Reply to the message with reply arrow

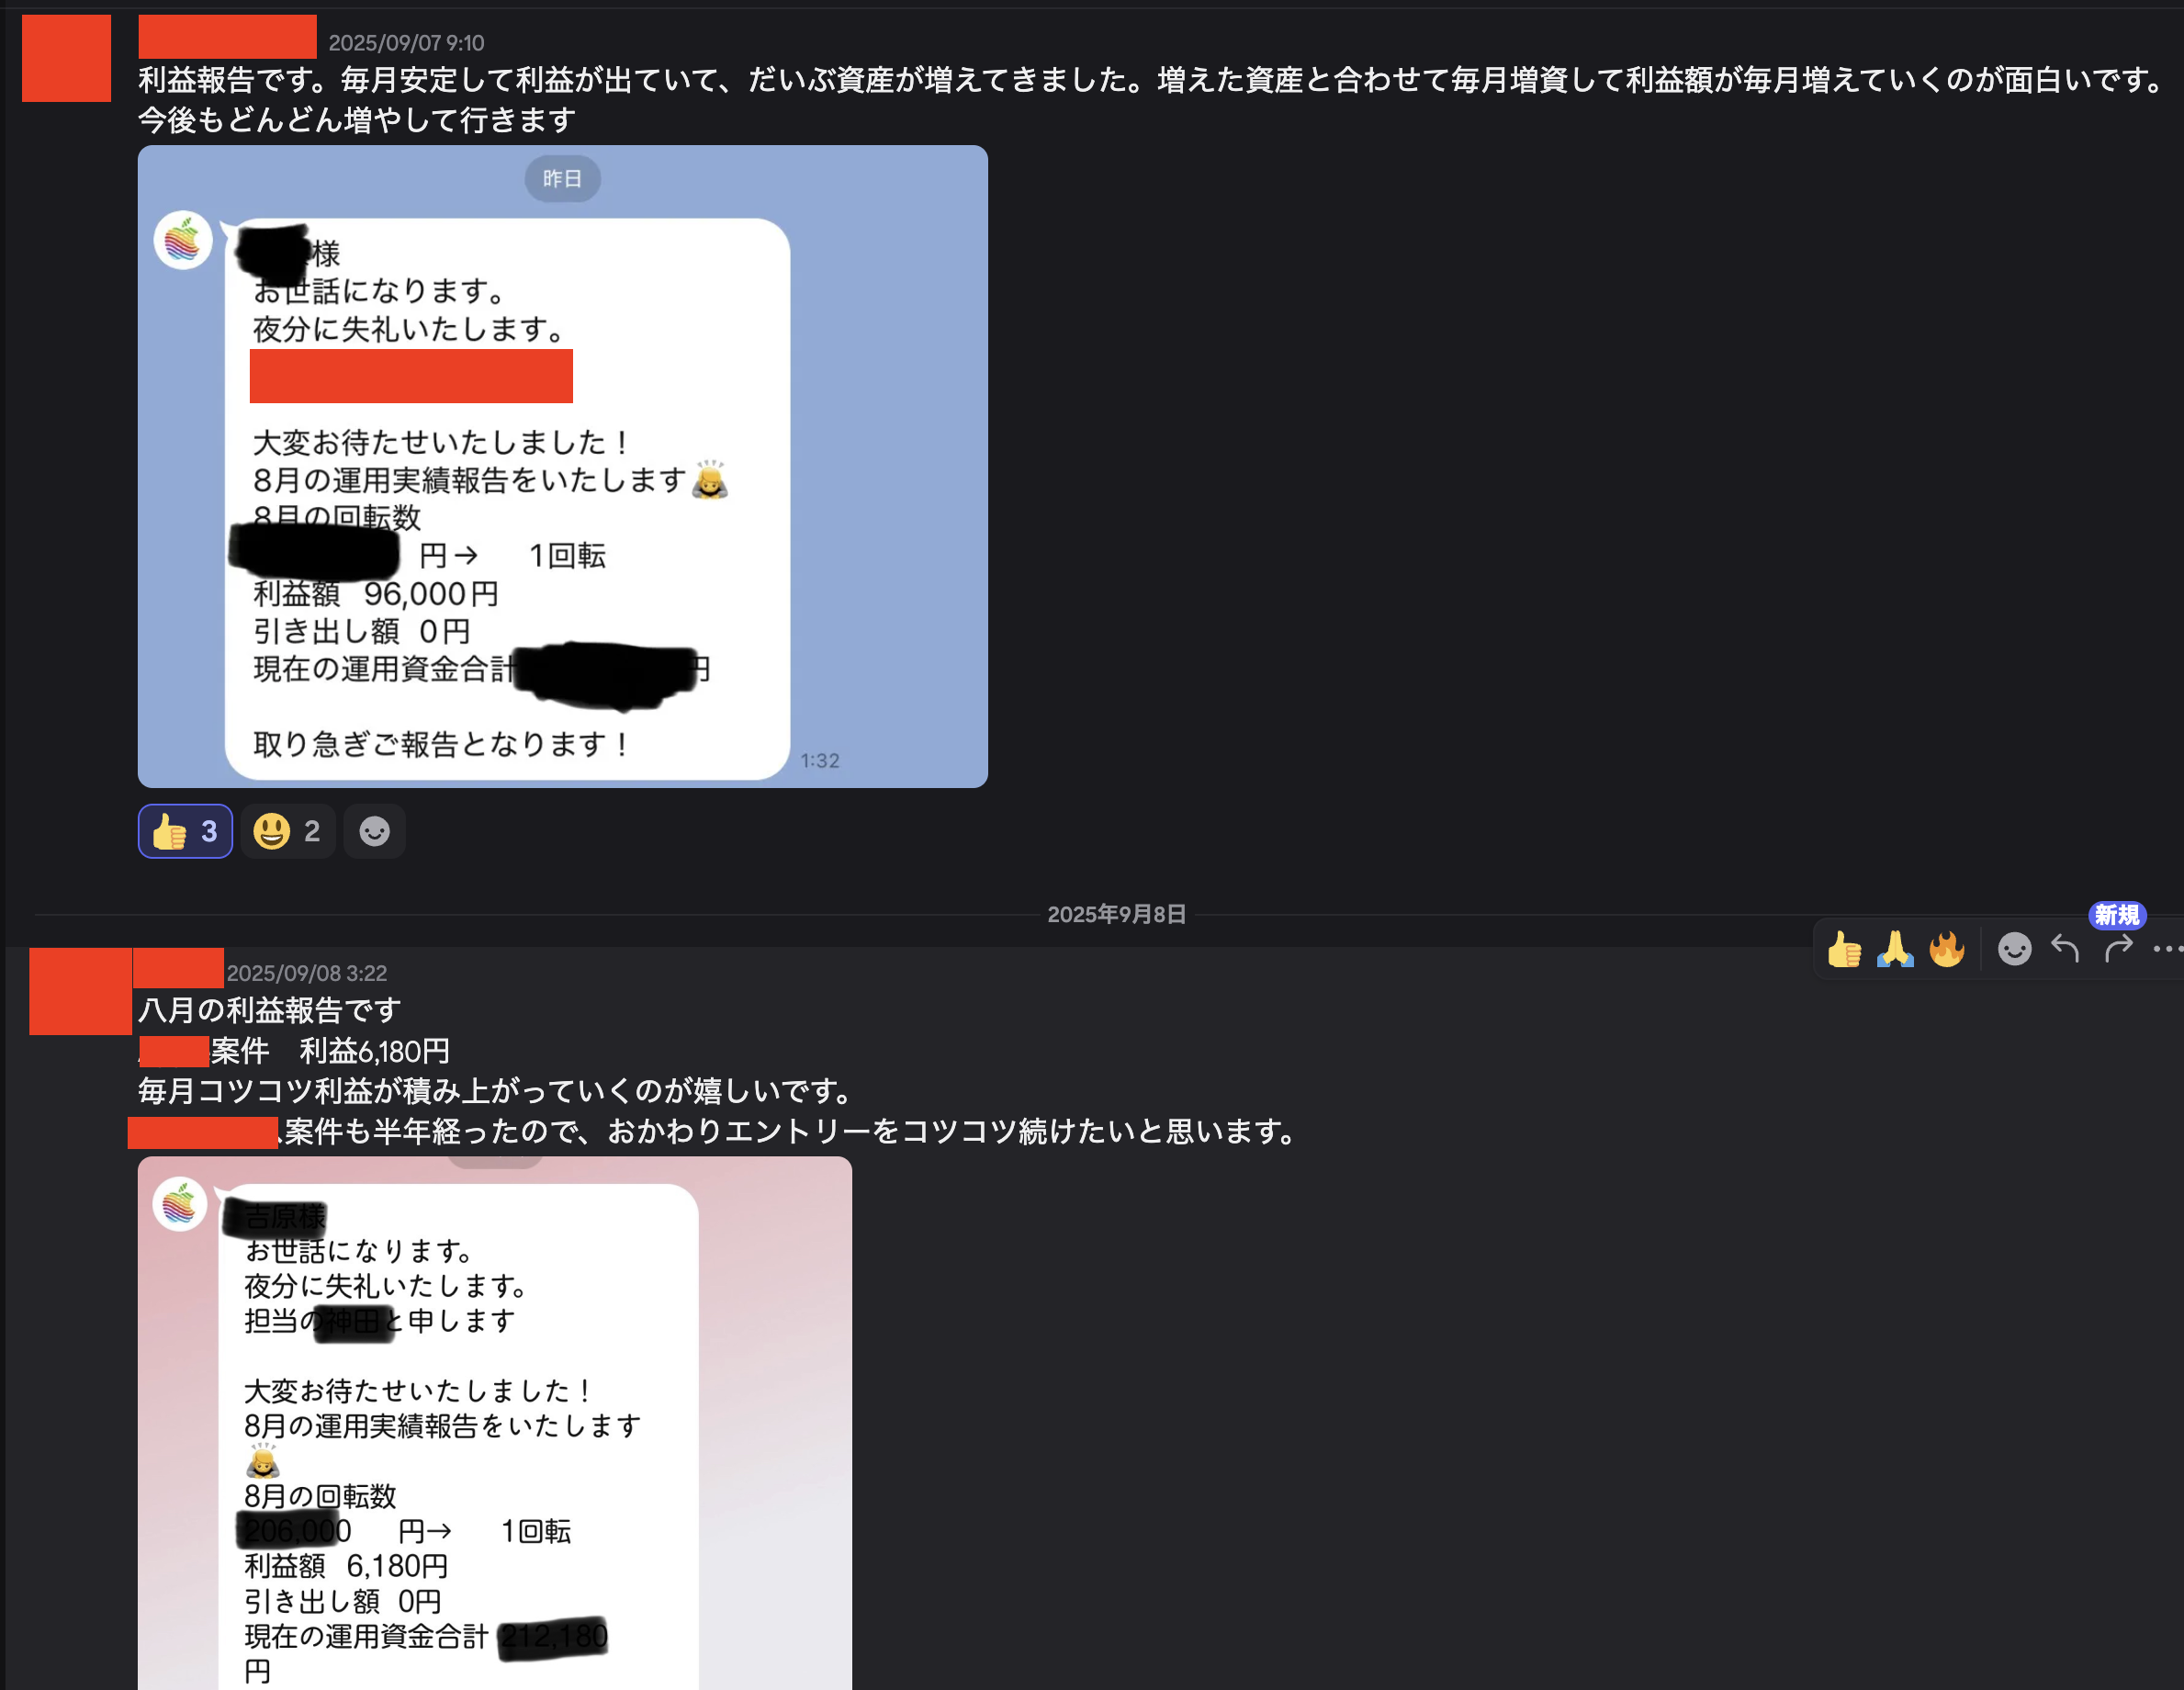point(2065,949)
